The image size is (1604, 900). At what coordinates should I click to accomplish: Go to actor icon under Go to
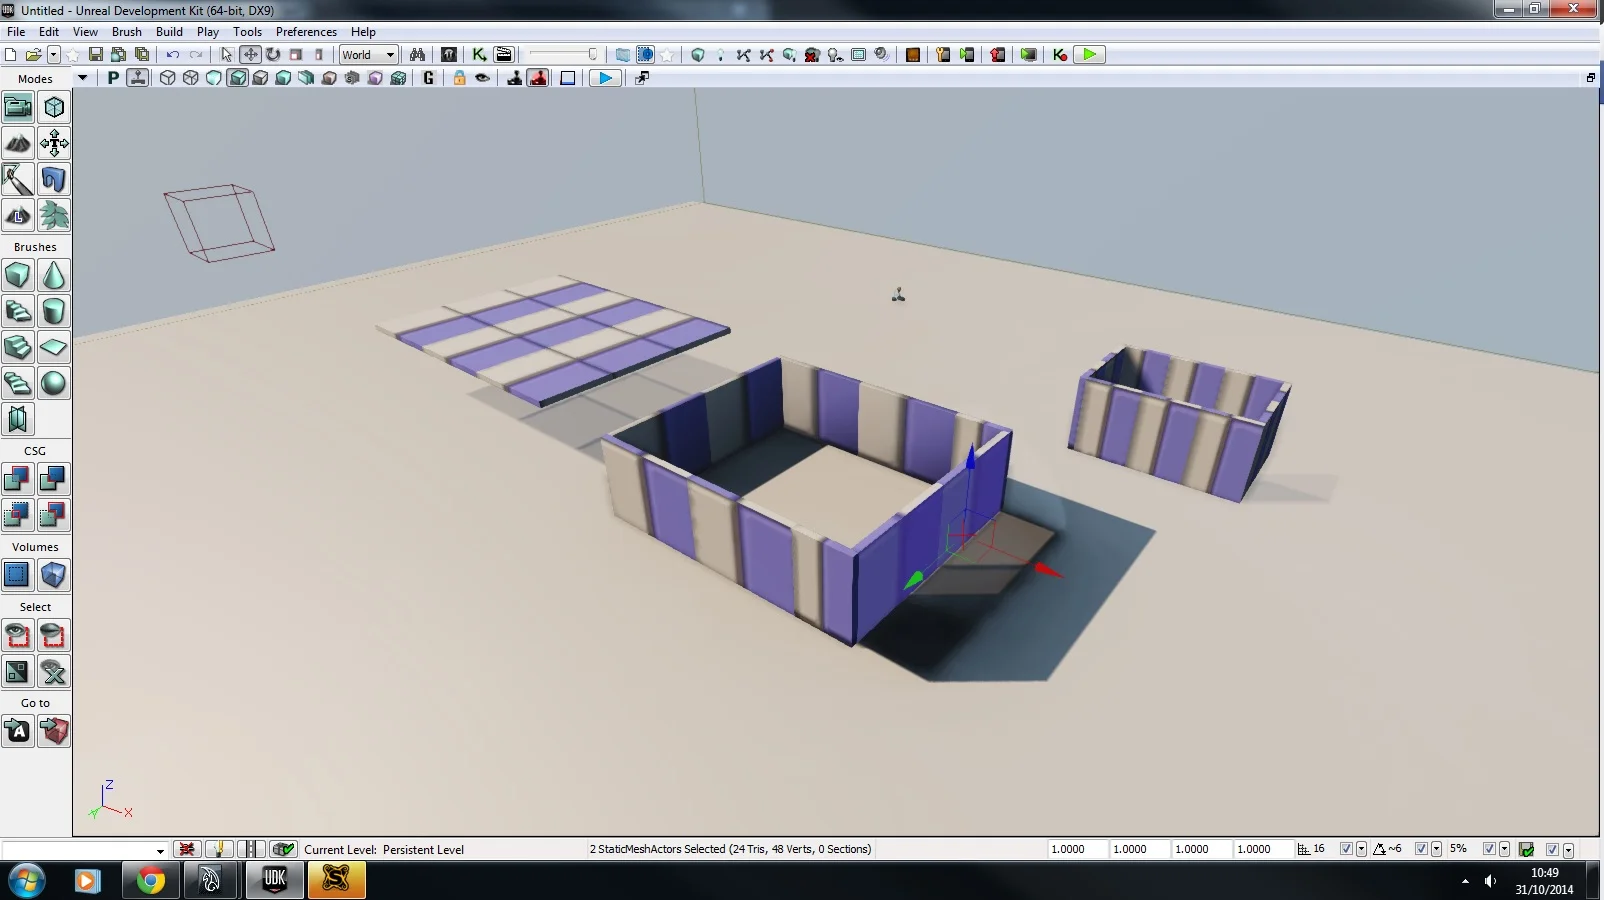pyautogui.click(x=18, y=731)
